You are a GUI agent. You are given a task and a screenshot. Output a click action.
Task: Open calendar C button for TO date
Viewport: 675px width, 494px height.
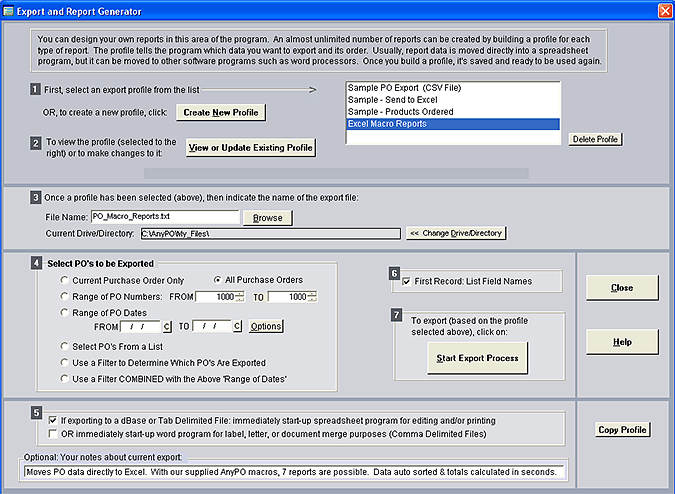click(237, 326)
